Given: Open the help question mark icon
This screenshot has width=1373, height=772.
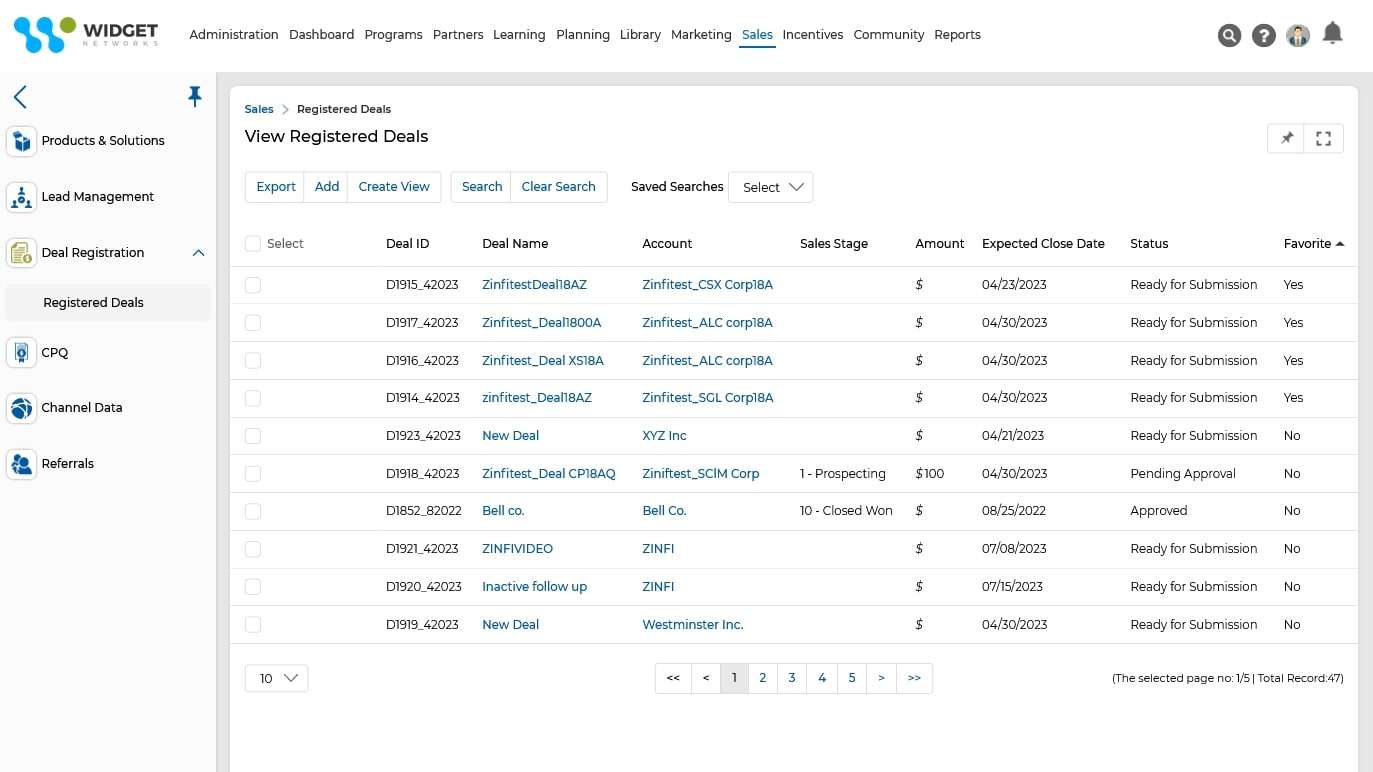Looking at the screenshot, I should click(x=1264, y=36).
